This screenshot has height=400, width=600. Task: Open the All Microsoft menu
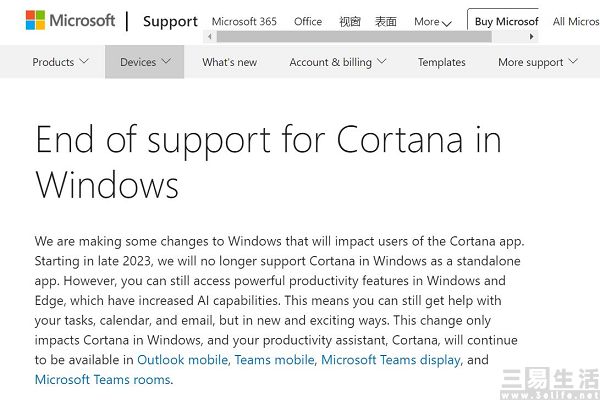tap(576, 21)
